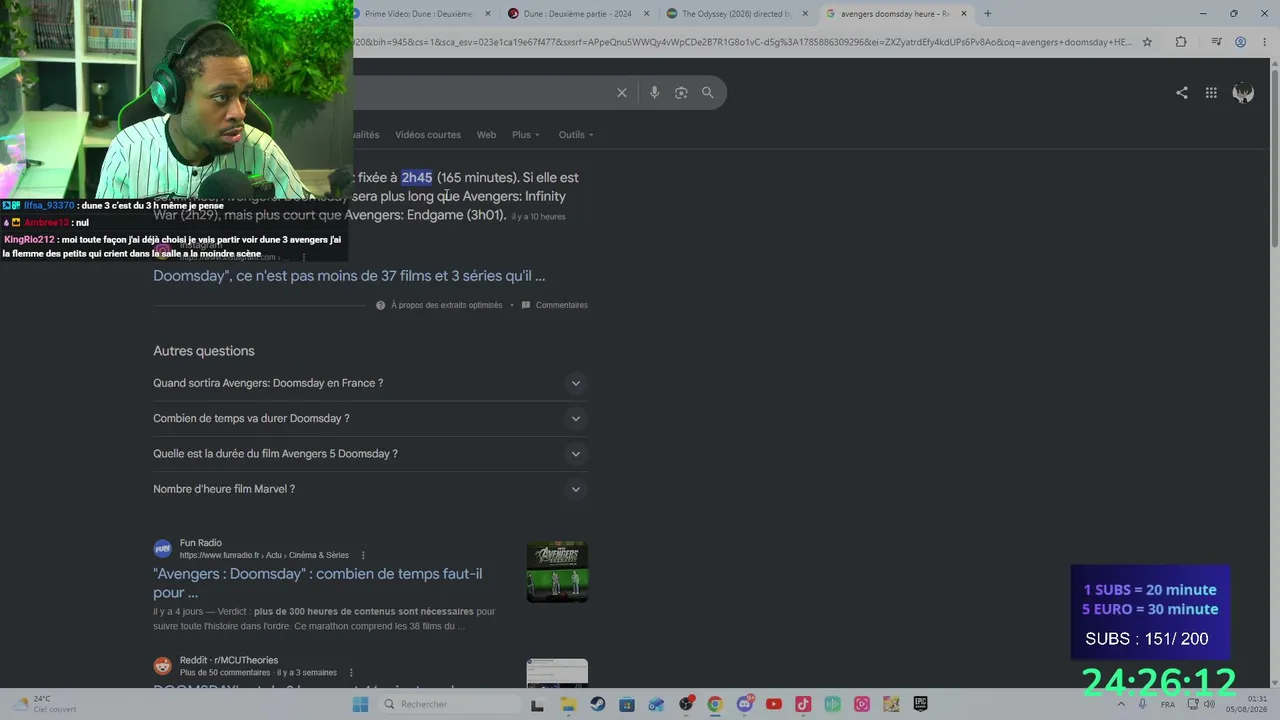Add a new browser tab
1280x720 pixels.
pyautogui.click(x=988, y=14)
